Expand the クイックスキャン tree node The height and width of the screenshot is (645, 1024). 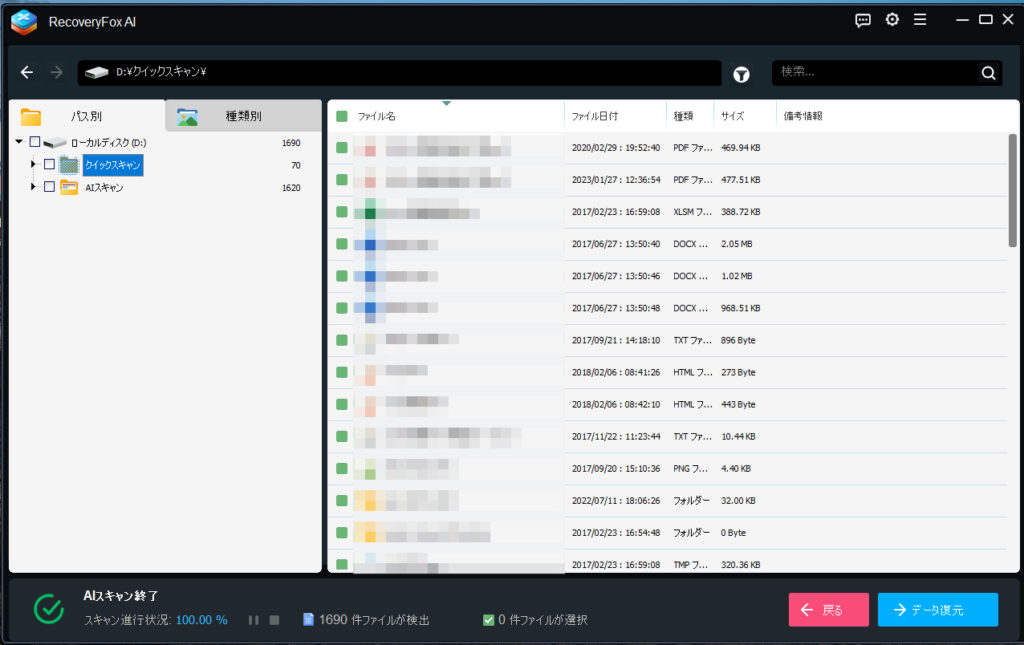click(x=34, y=164)
